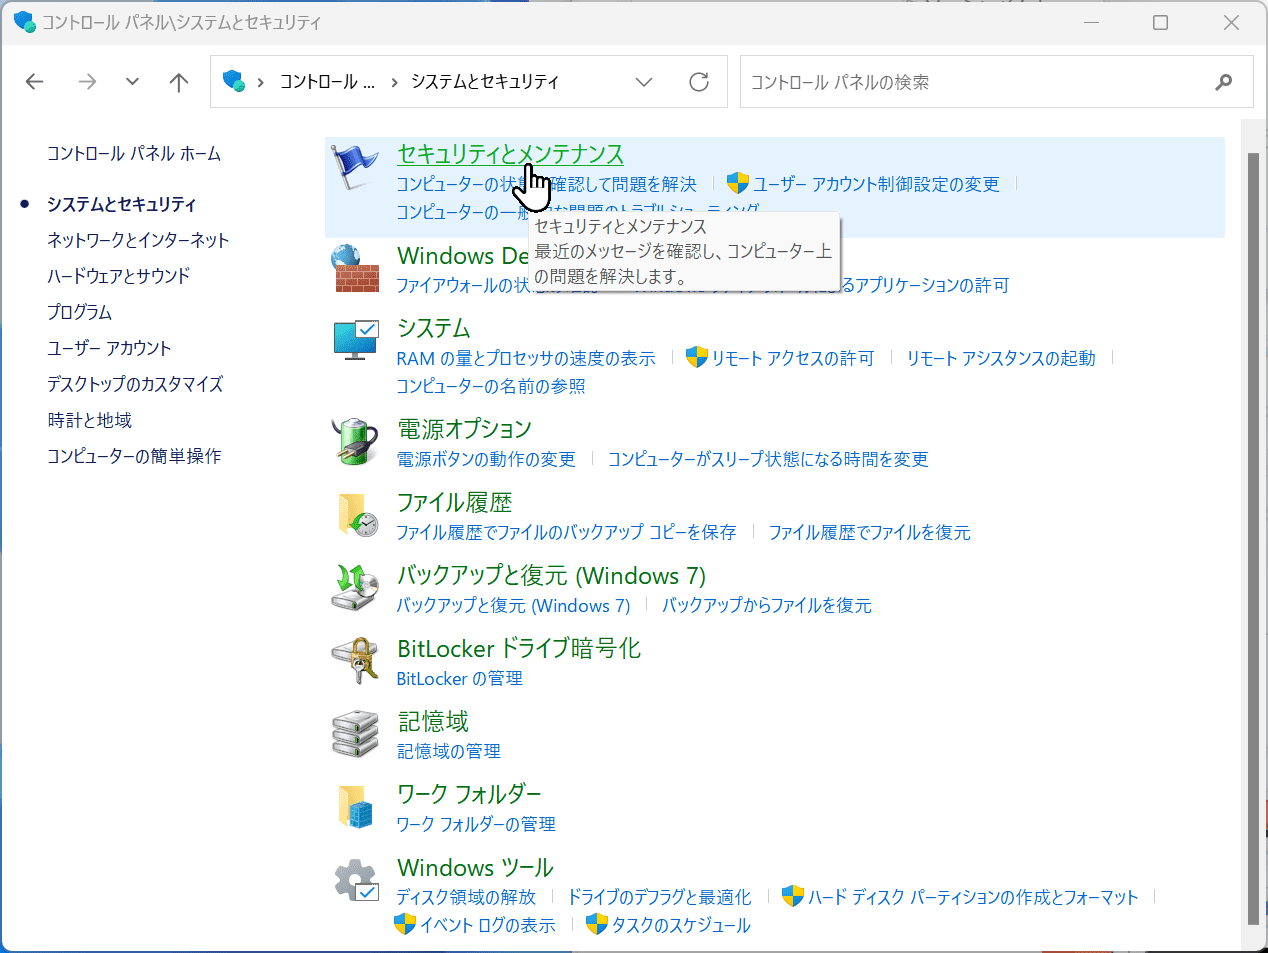
Task: Click the control panel icon in address bar
Action: [234, 81]
